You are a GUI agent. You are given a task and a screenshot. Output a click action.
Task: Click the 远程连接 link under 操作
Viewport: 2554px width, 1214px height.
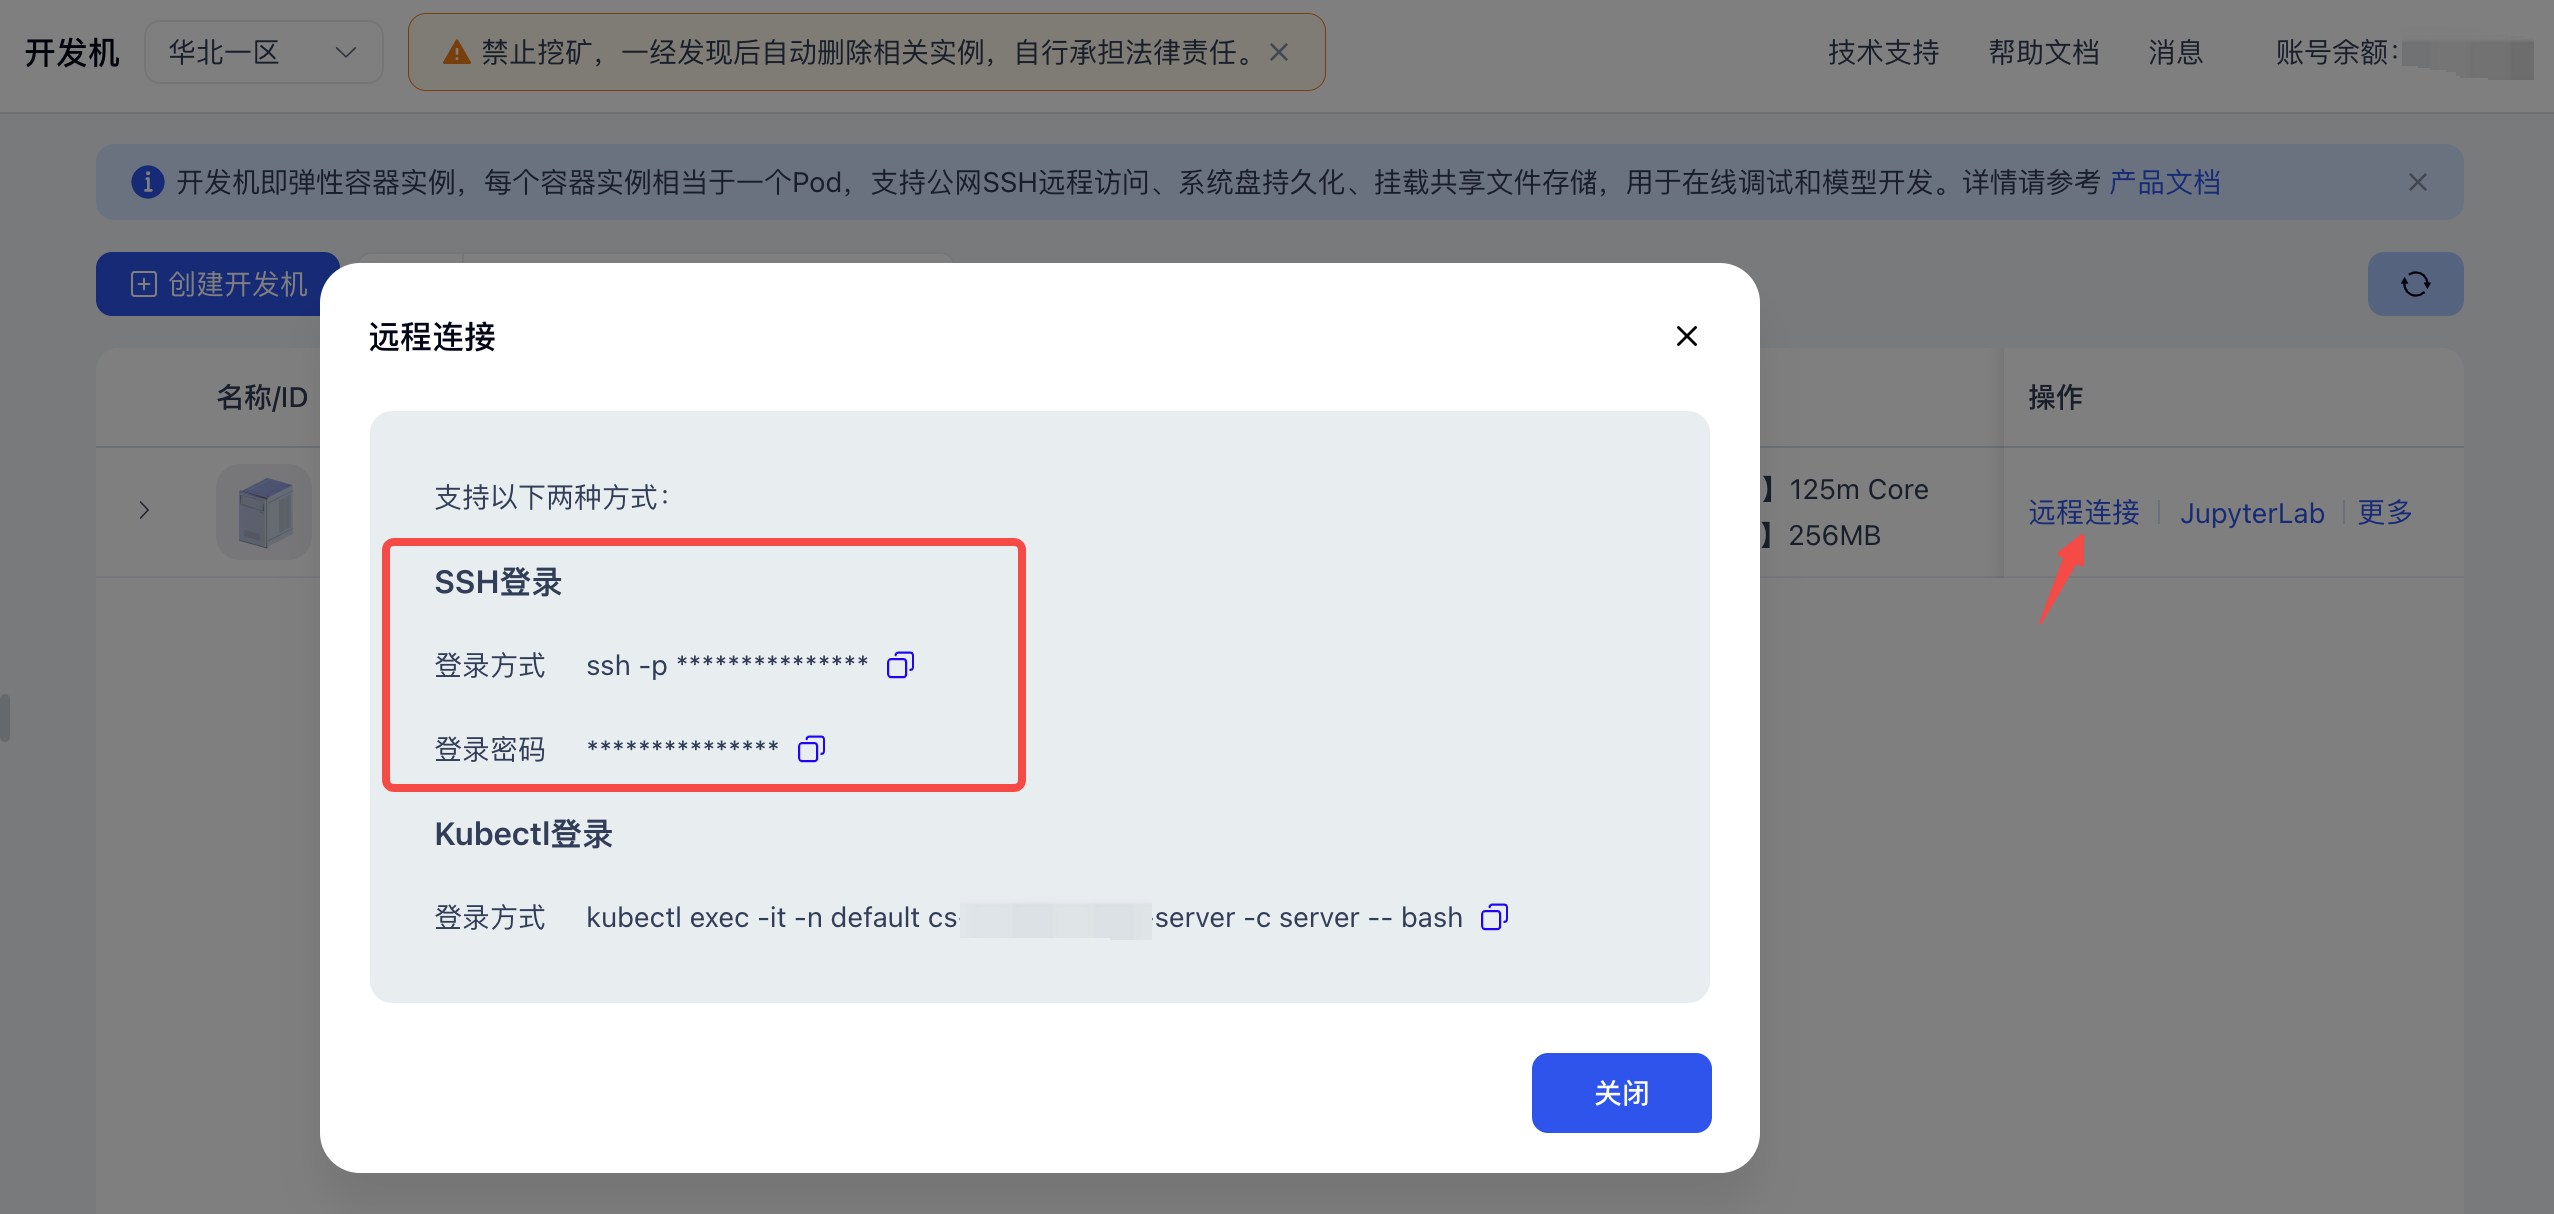coord(2084,513)
